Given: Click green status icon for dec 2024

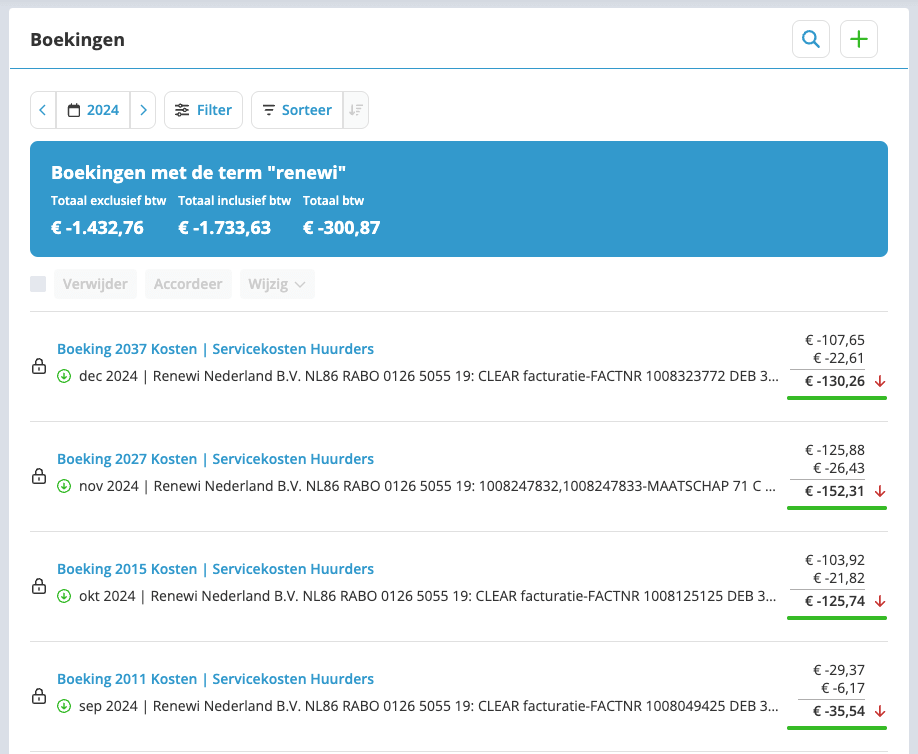Looking at the screenshot, I should 64,376.
